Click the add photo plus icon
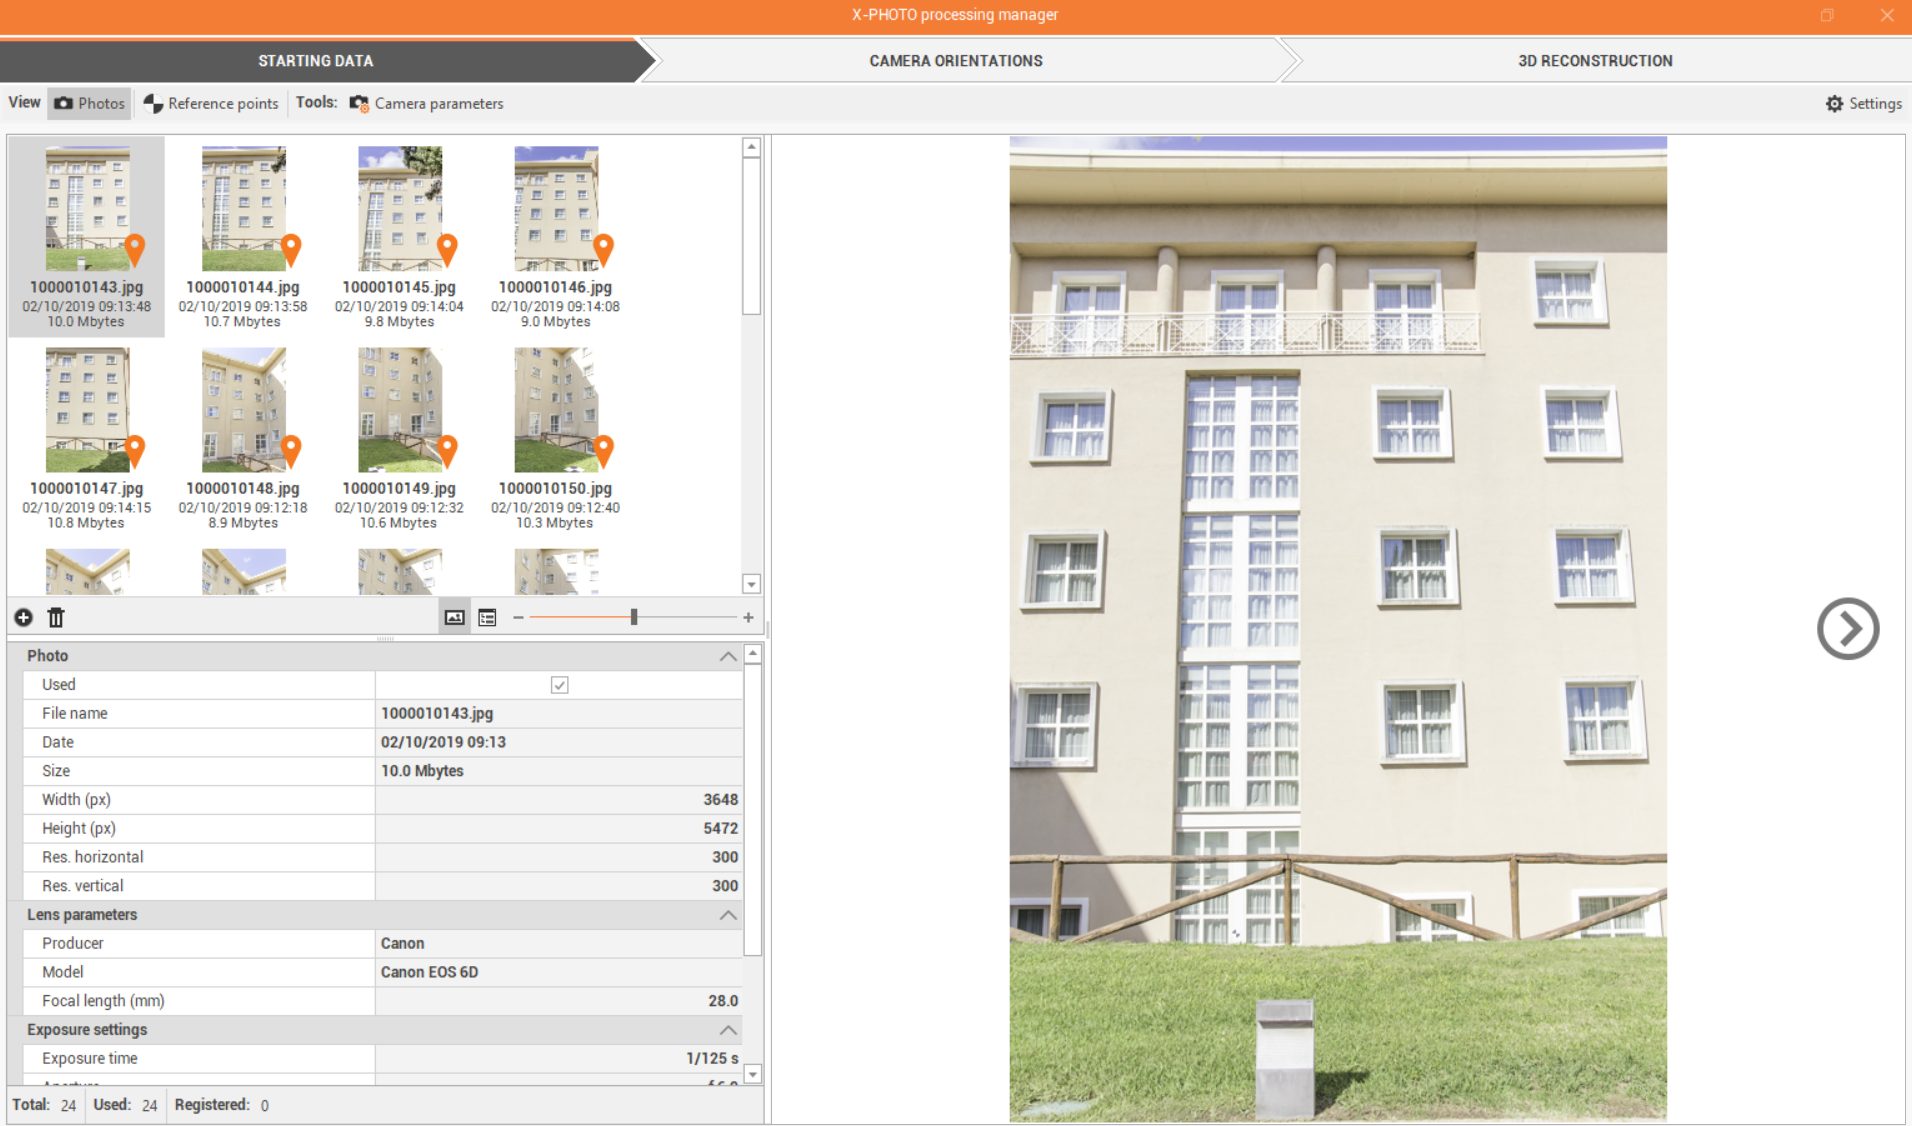 pos(23,618)
